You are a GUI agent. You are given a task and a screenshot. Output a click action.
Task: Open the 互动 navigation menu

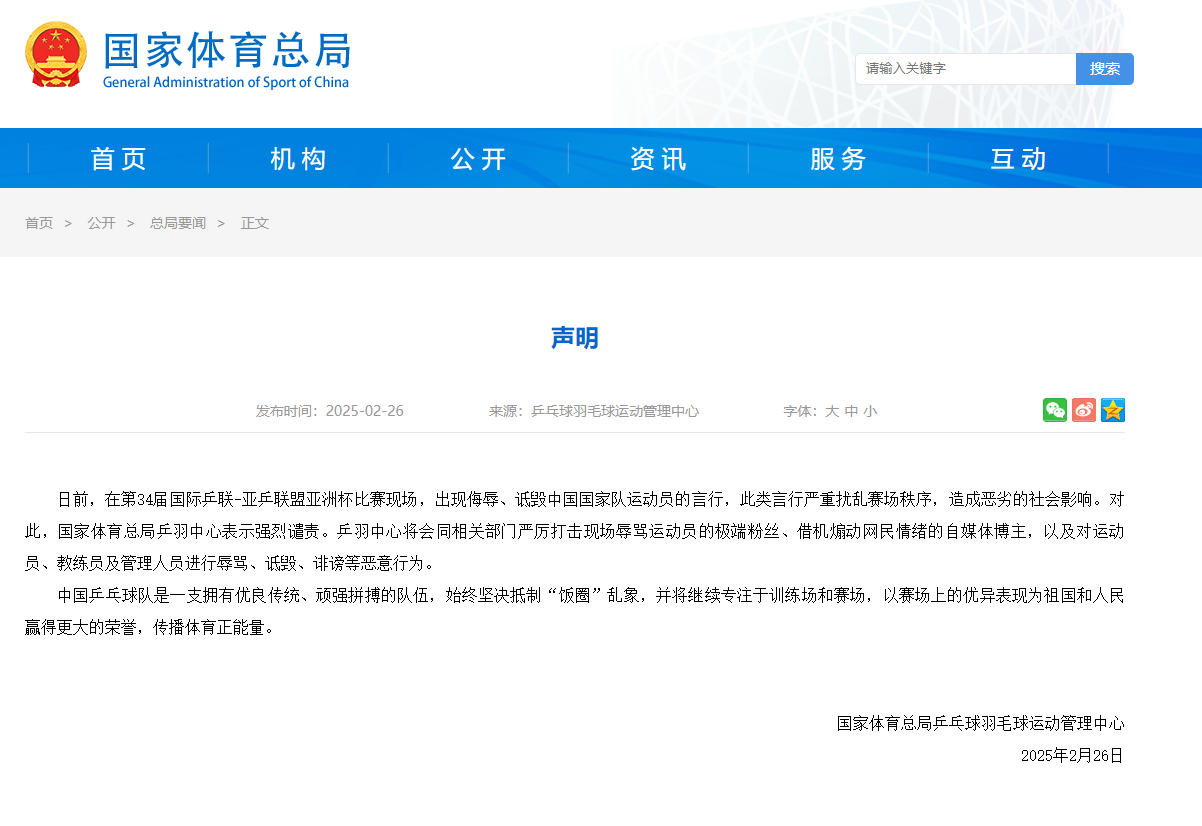click(1019, 158)
